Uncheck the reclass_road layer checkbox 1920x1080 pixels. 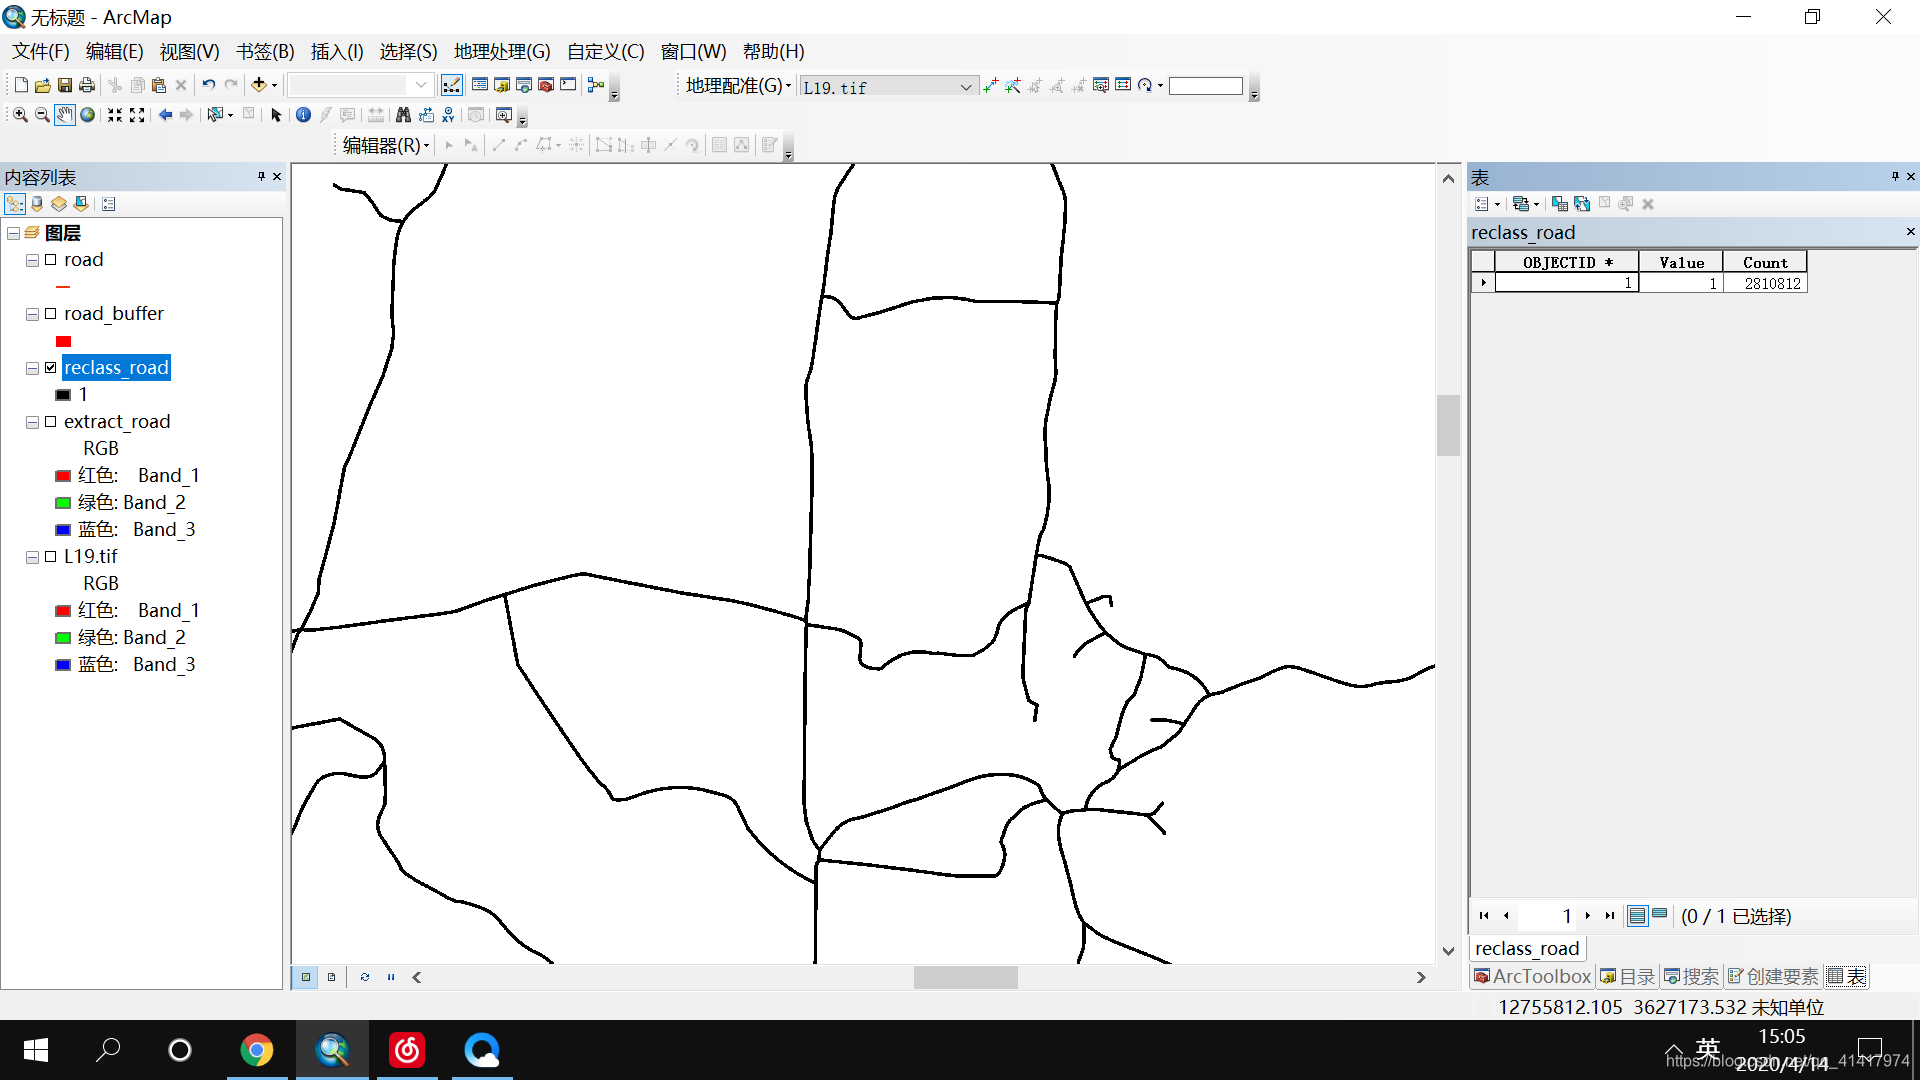(x=51, y=368)
